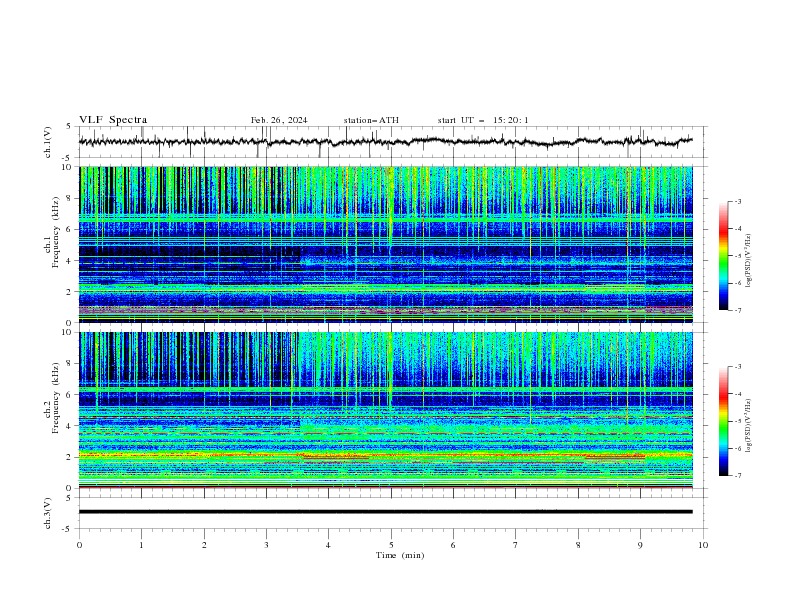792x612 pixels.
Task: Click time axis tick label "5"
Action: (x=391, y=545)
